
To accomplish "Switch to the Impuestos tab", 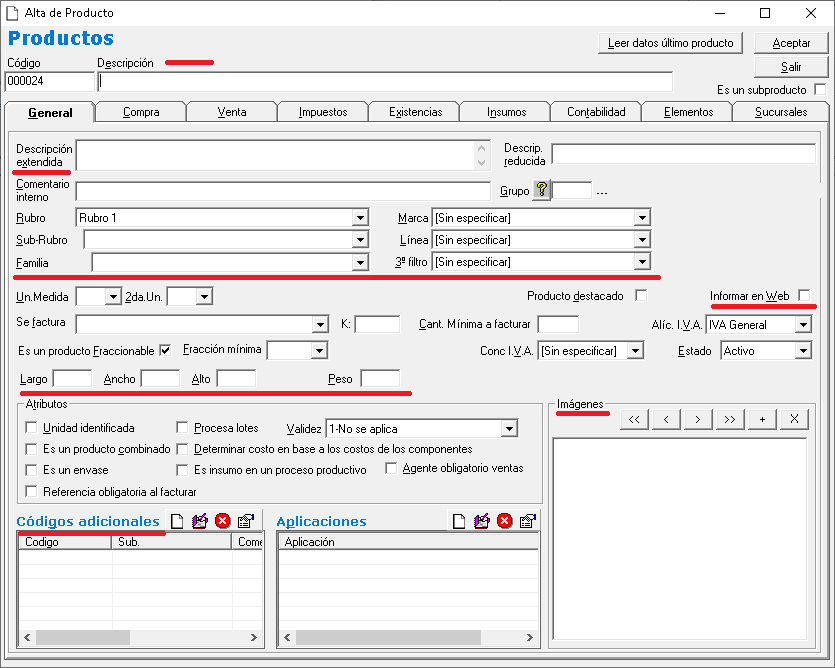I will (322, 112).
